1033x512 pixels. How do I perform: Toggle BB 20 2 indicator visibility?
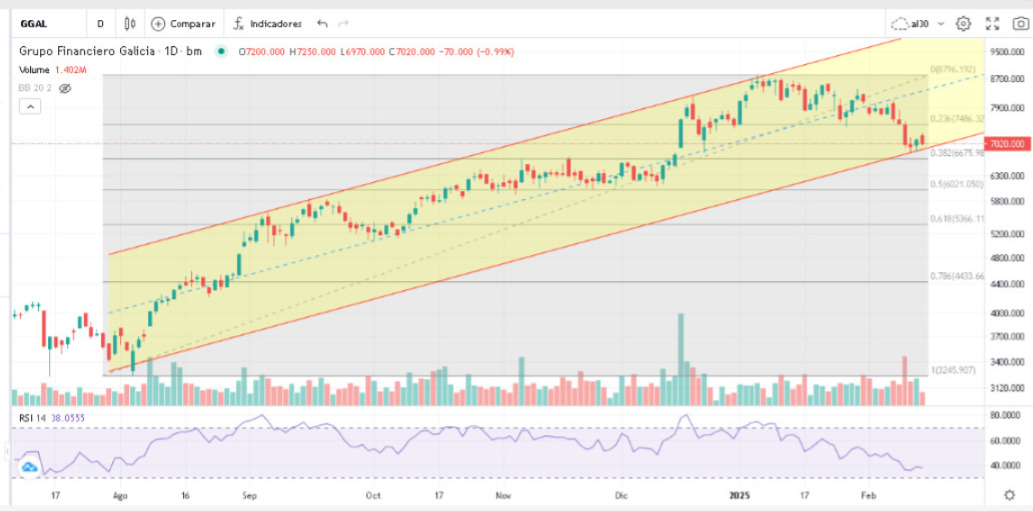click(65, 88)
